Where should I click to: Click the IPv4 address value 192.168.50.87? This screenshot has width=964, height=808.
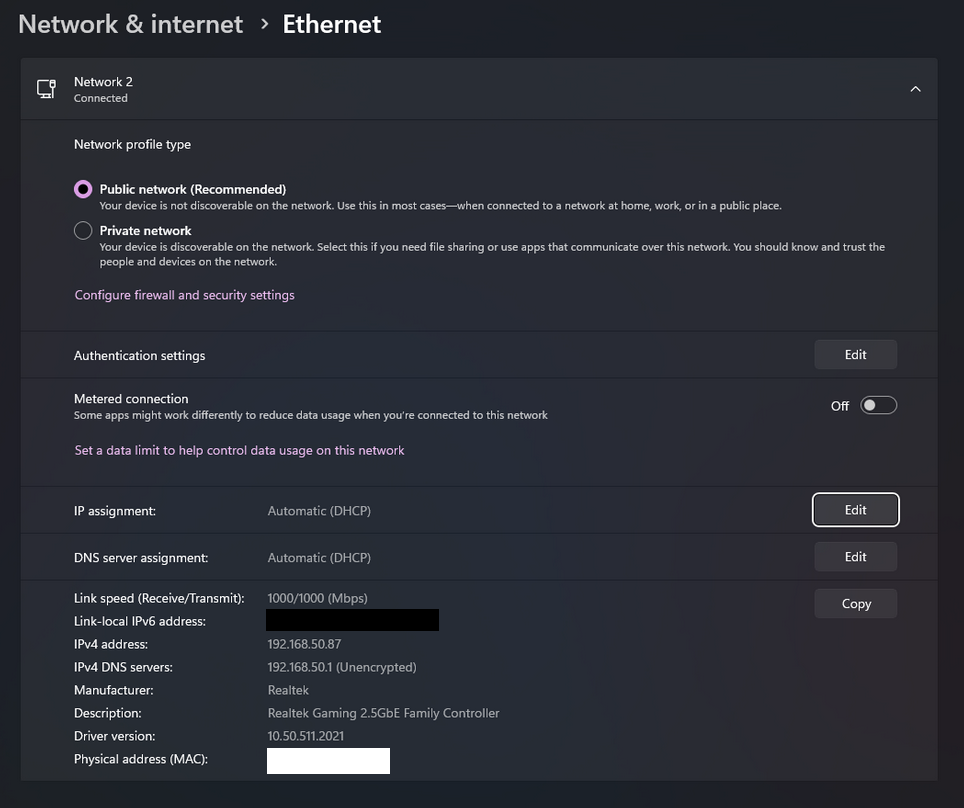click(x=304, y=644)
